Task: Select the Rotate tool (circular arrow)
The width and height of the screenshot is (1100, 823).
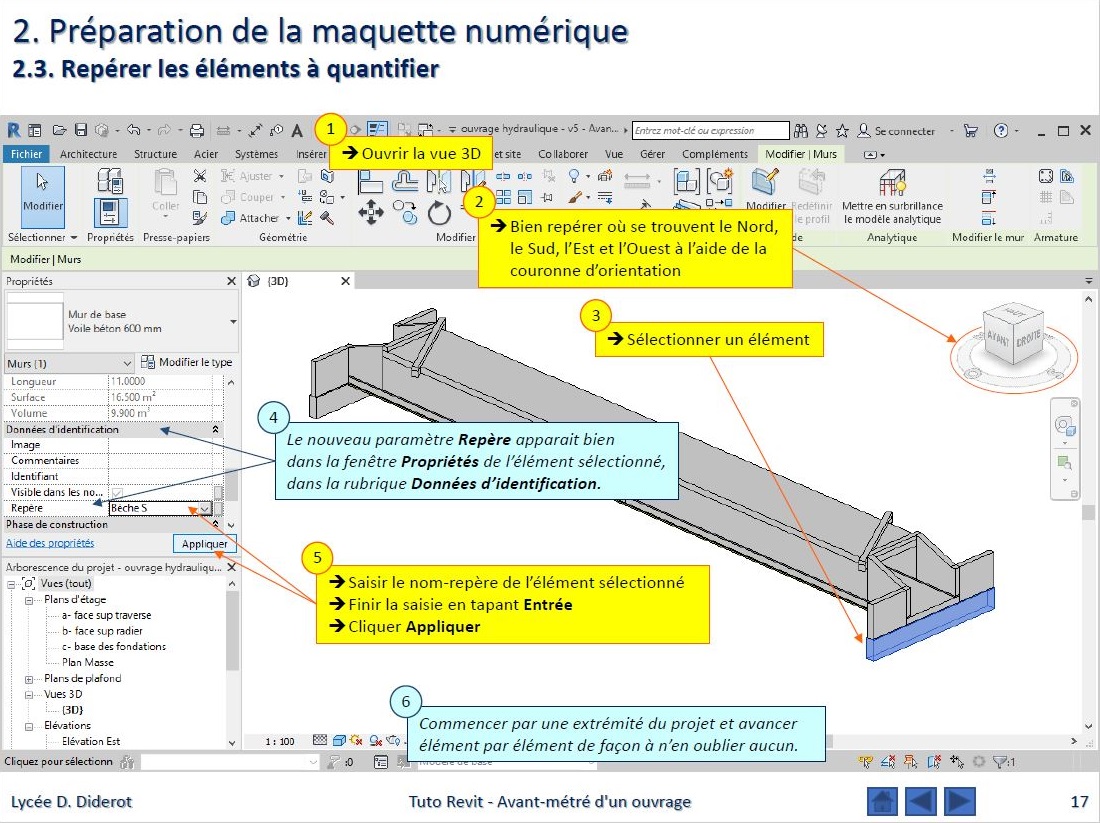Action: (x=439, y=213)
